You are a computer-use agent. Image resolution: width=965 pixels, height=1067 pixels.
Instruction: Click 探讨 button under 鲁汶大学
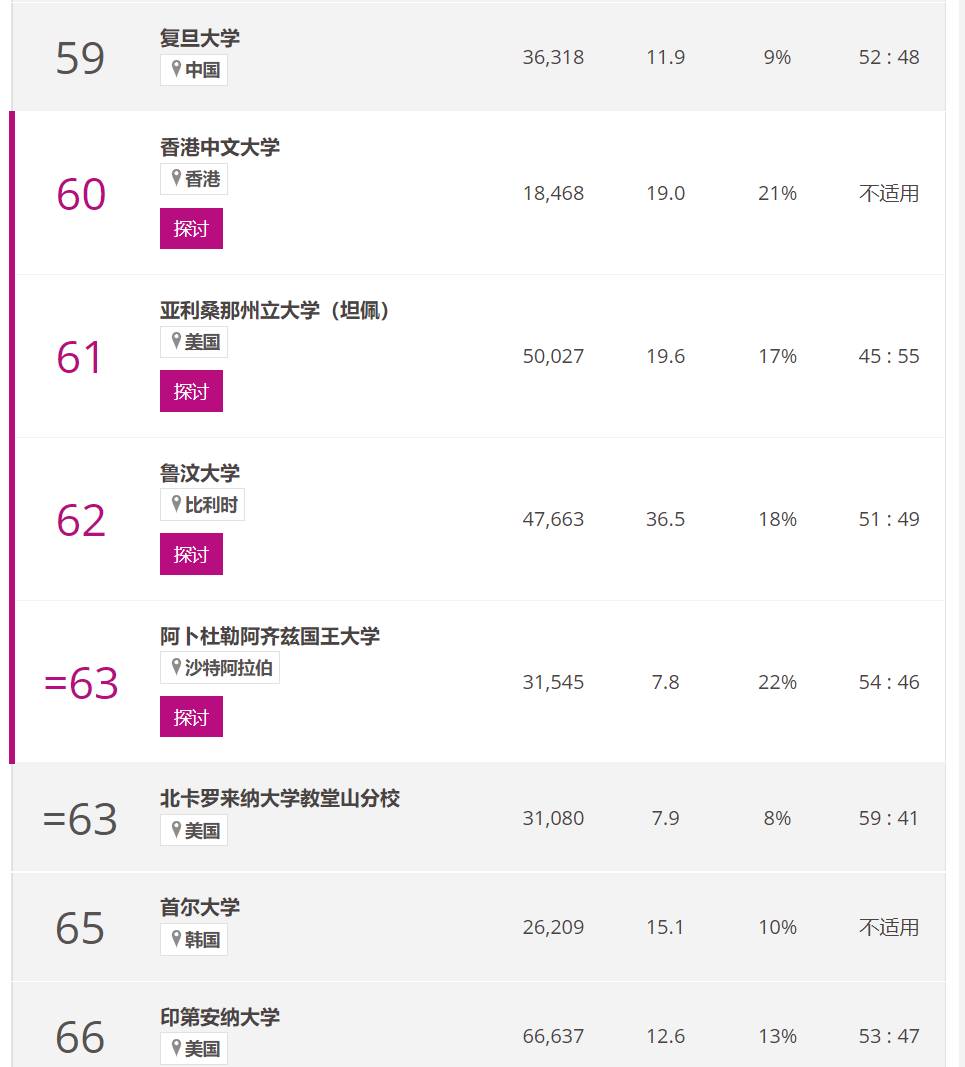click(x=191, y=555)
